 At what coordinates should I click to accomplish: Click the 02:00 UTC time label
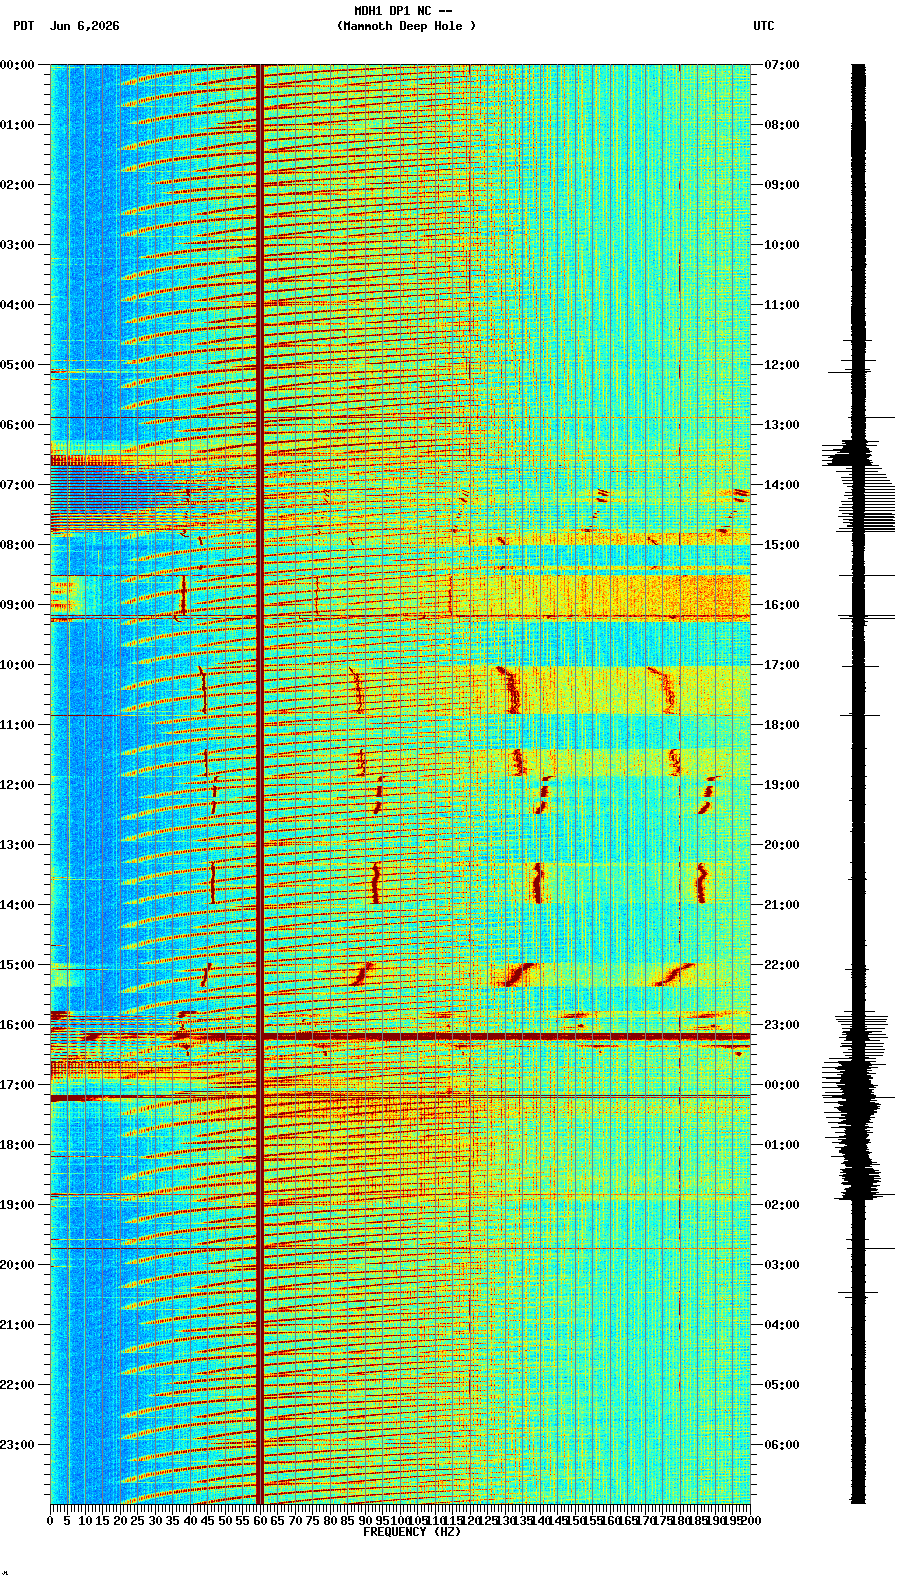coord(782,1205)
